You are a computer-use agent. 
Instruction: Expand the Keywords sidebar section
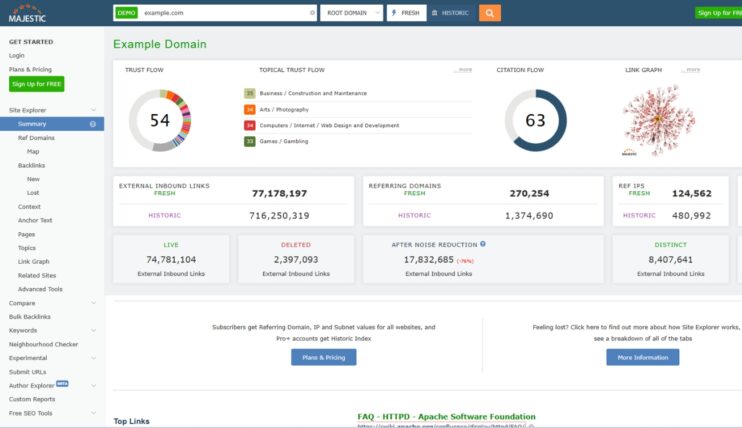pyautogui.click(x=94, y=330)
